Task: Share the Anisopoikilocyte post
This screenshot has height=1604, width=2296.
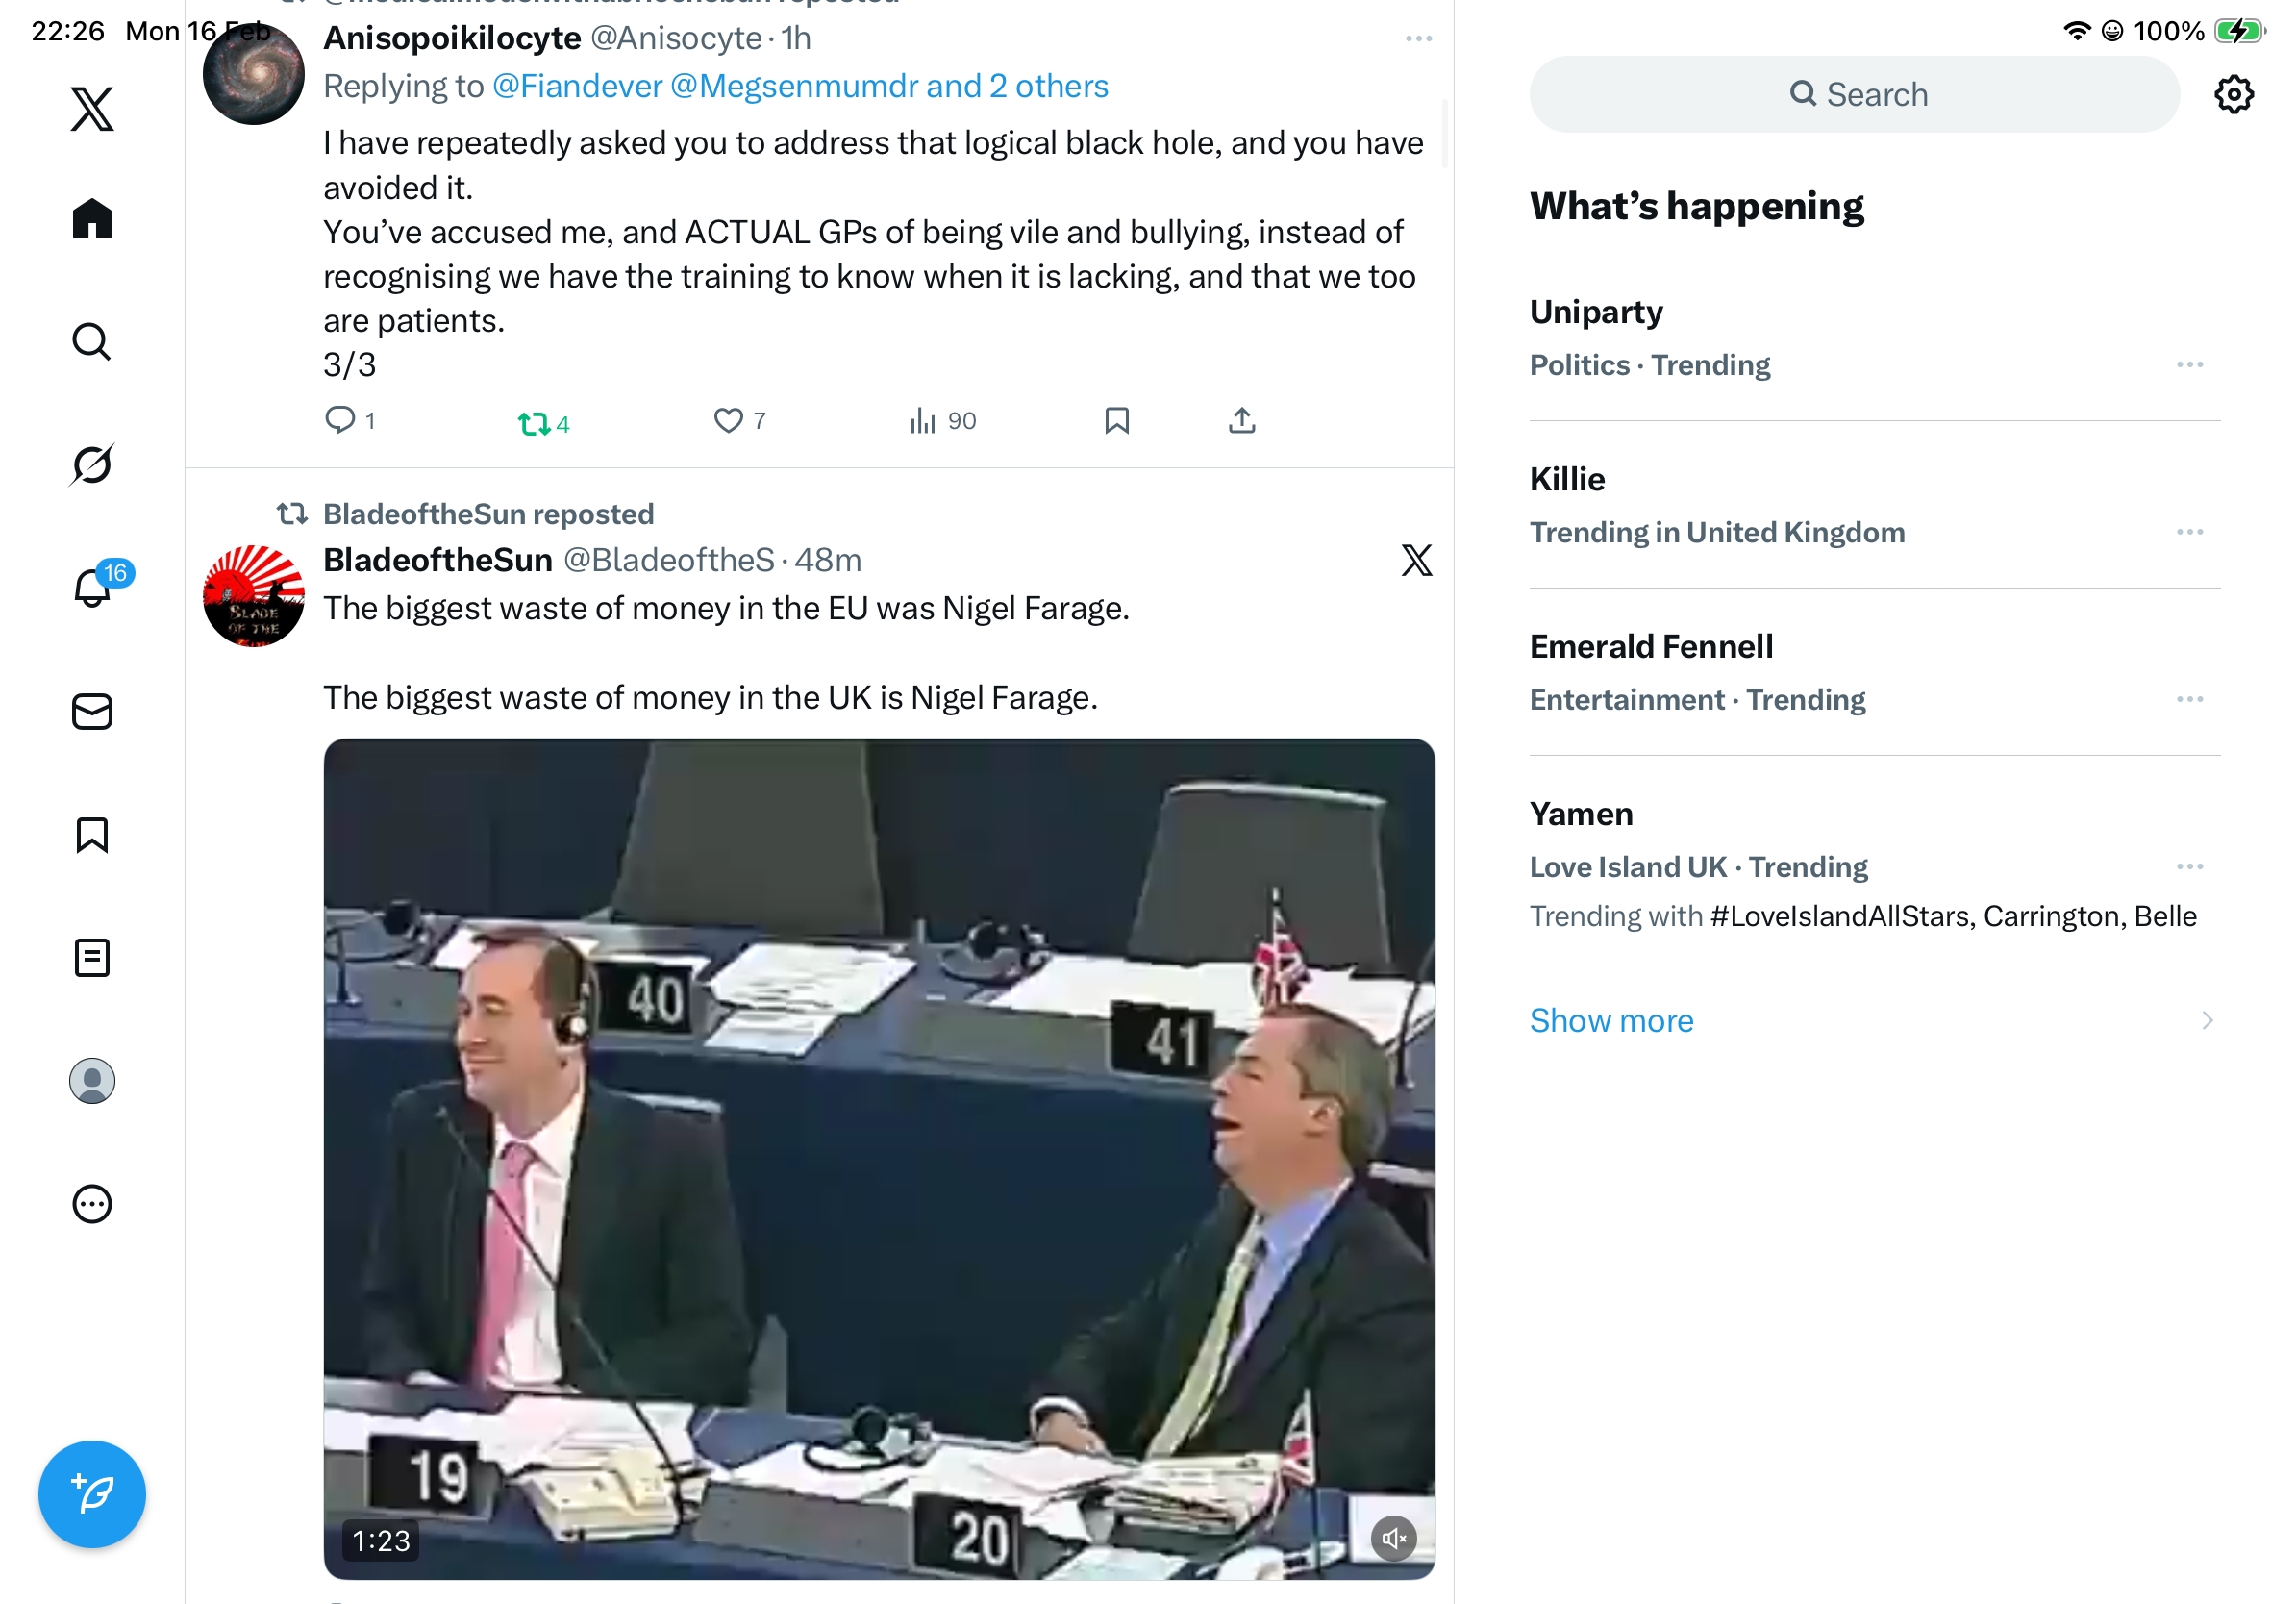Action: pos(1241,421)
